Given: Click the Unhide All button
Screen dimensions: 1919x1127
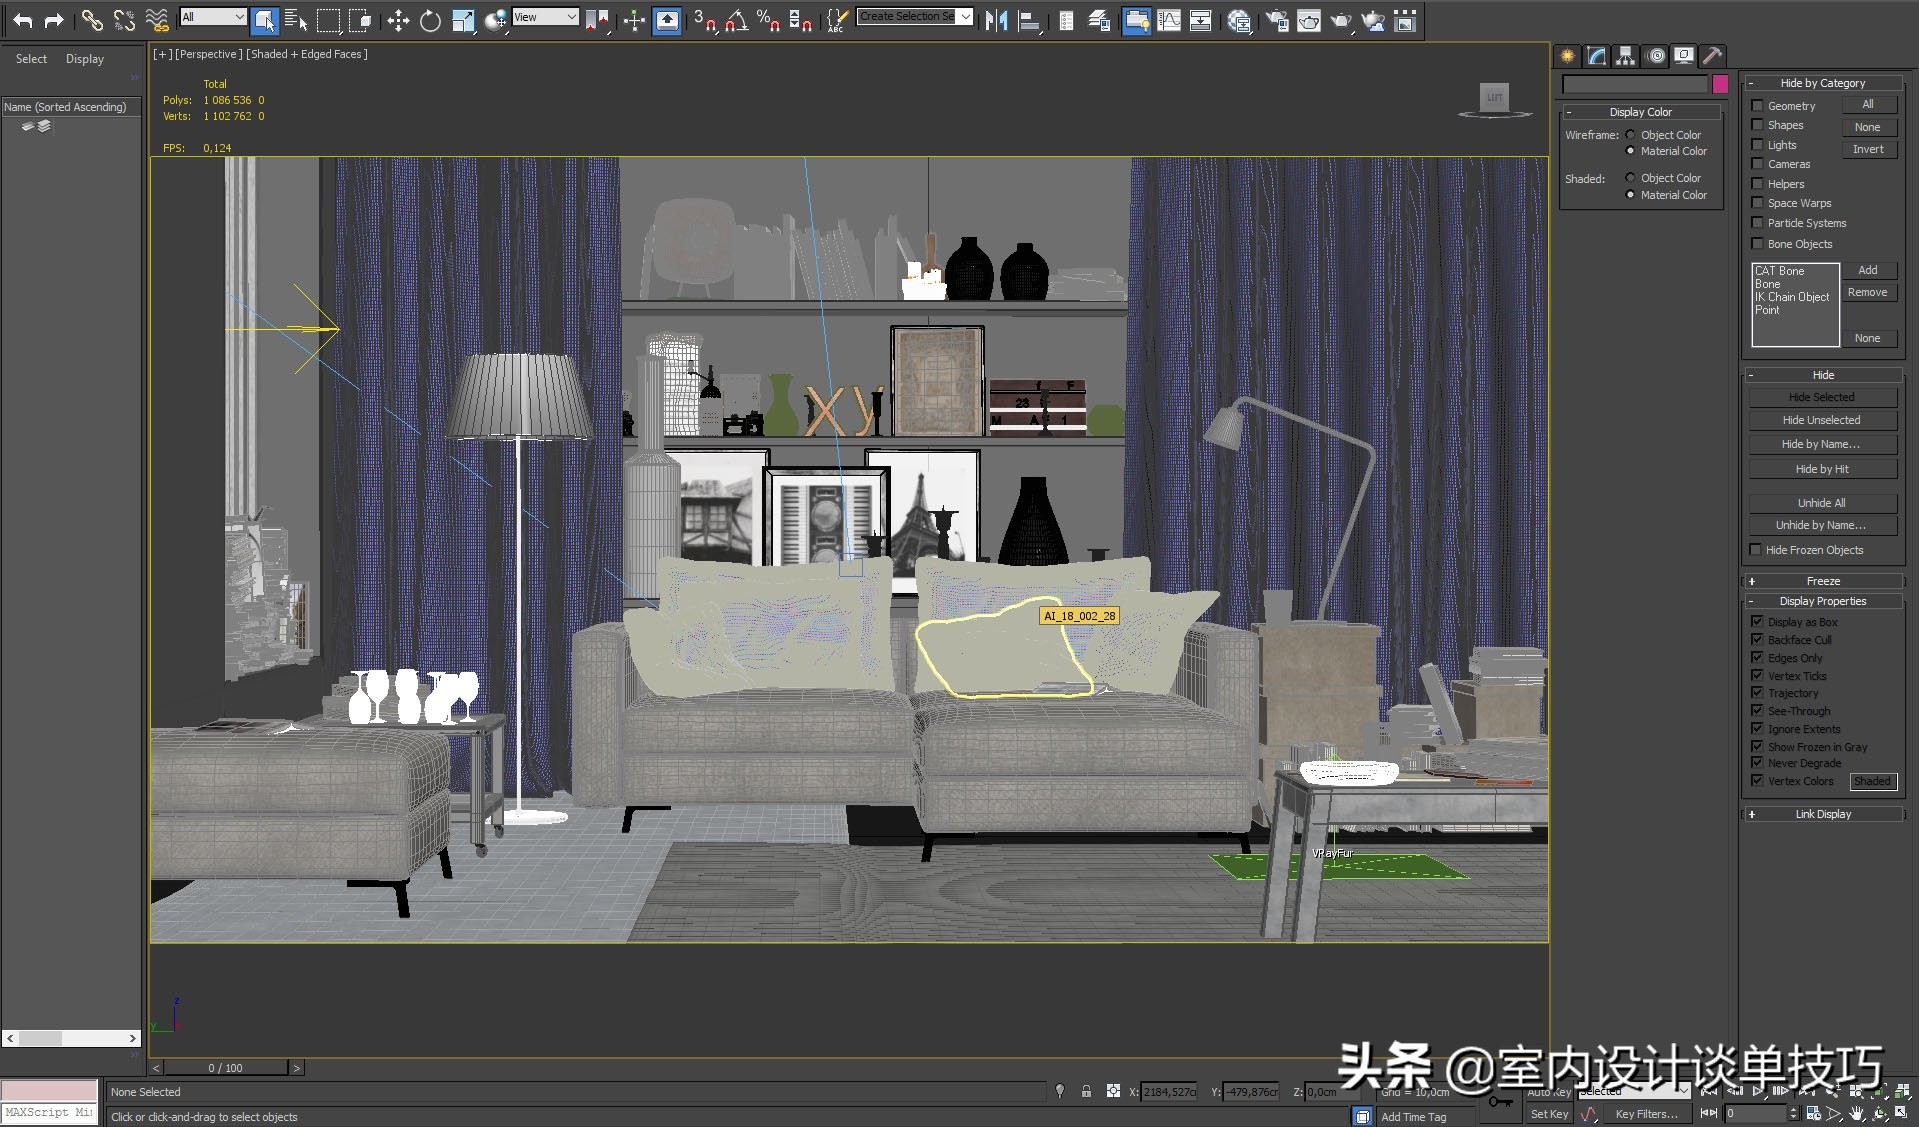Looking at the screenshot, I should [1822, 502].
